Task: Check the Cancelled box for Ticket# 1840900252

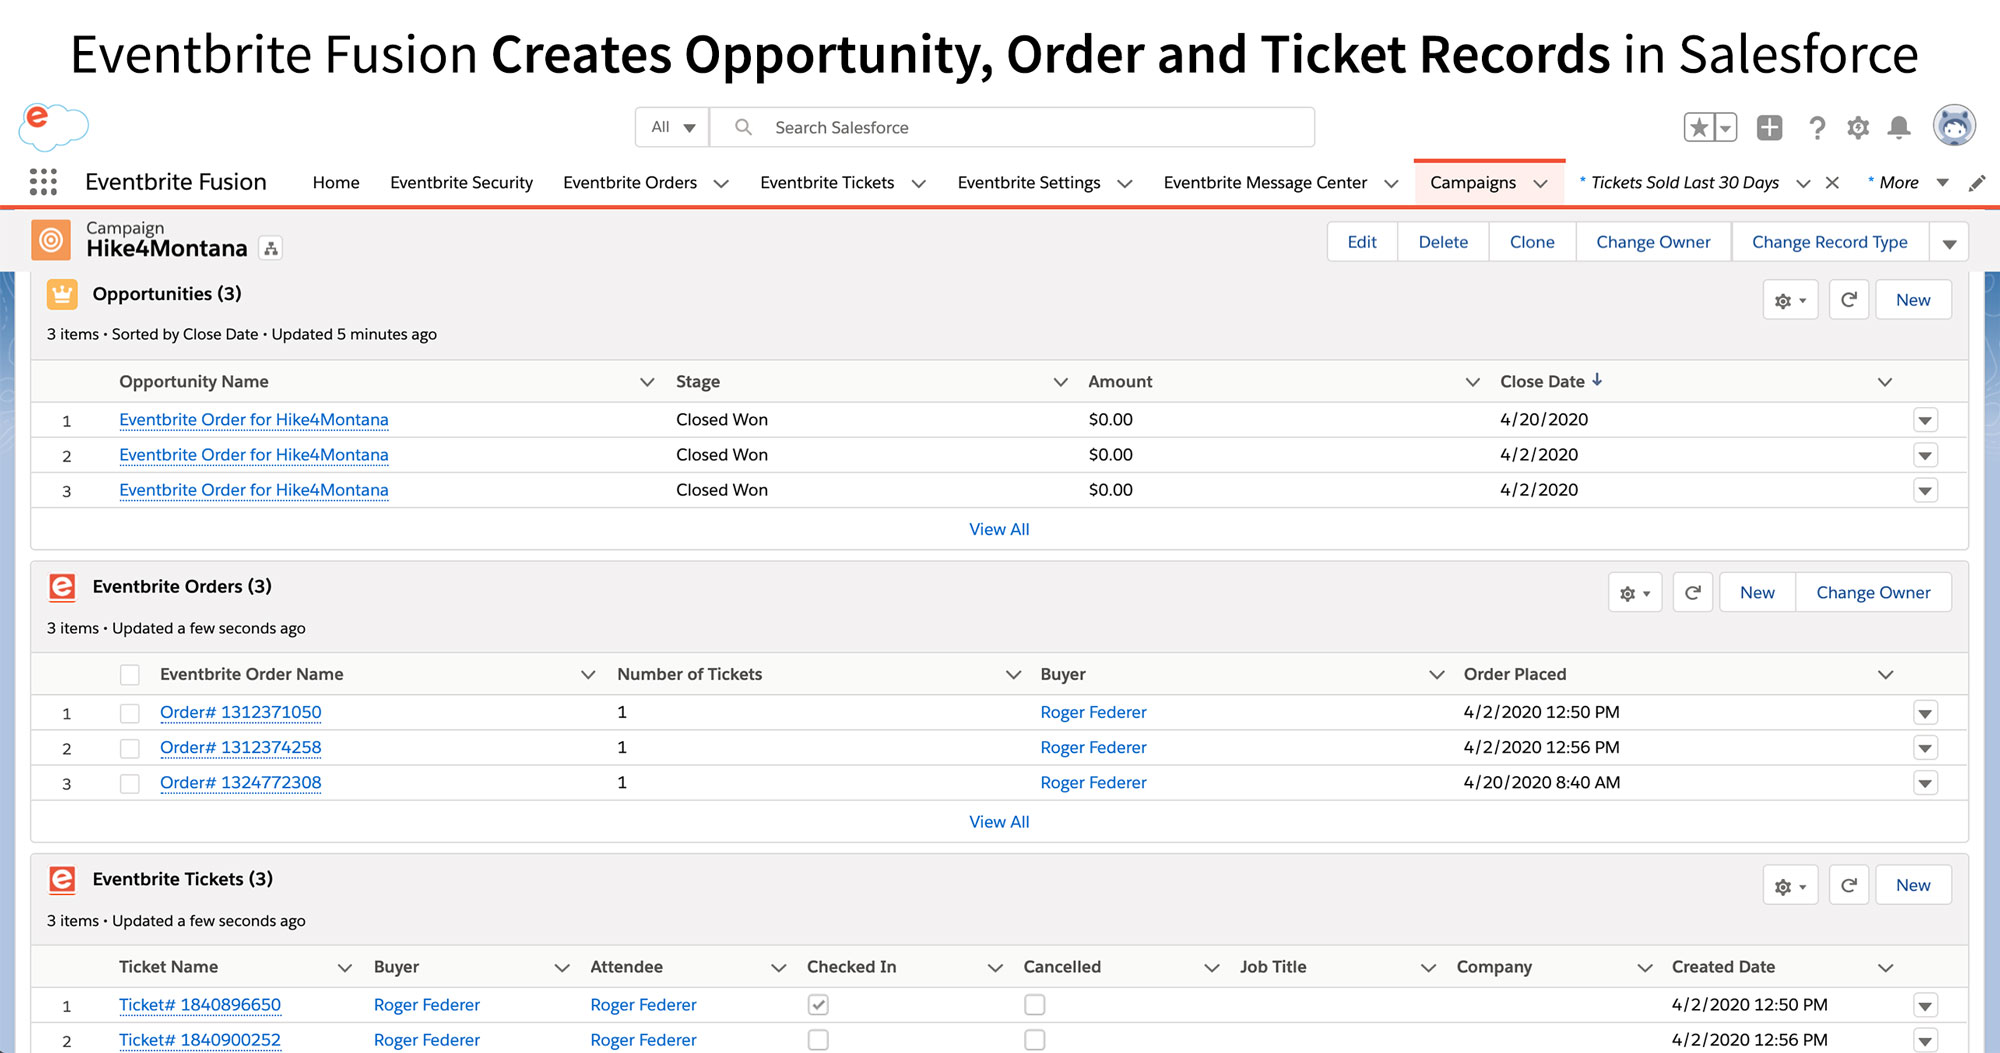Action: tap(1035, 1040)
